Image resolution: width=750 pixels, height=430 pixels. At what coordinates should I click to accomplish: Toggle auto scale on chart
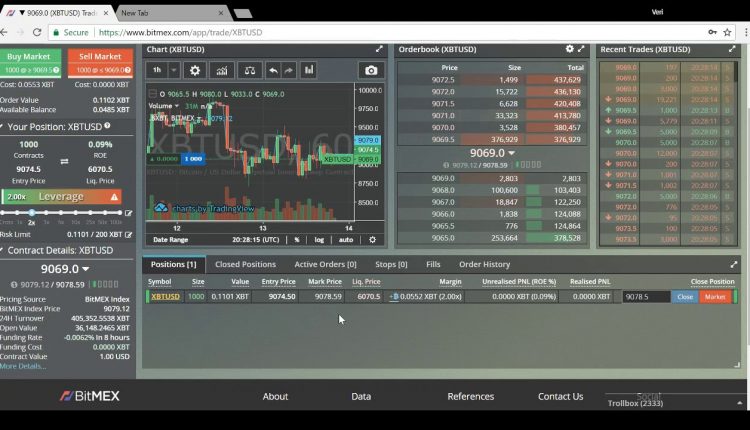click(346, 240)
